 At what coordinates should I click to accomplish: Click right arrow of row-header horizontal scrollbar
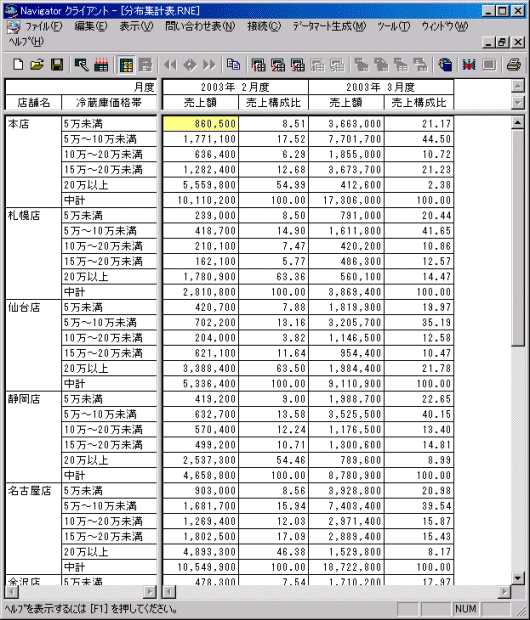pos(150,592)
